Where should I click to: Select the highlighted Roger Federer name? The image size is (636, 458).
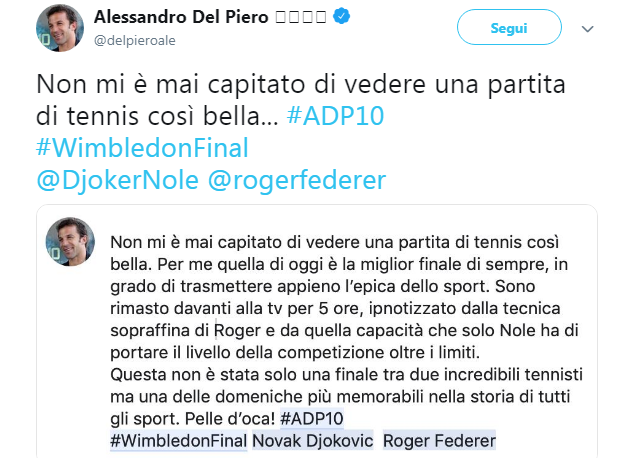tap(439, 441)
